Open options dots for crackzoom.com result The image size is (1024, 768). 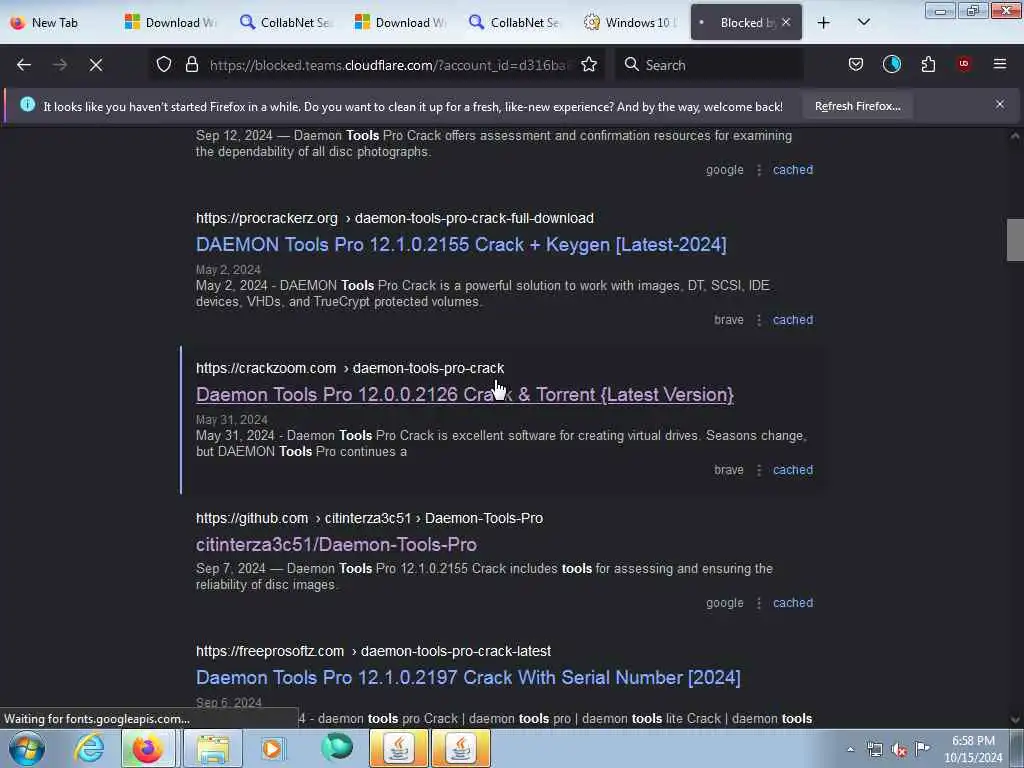[x=759, y=470]
